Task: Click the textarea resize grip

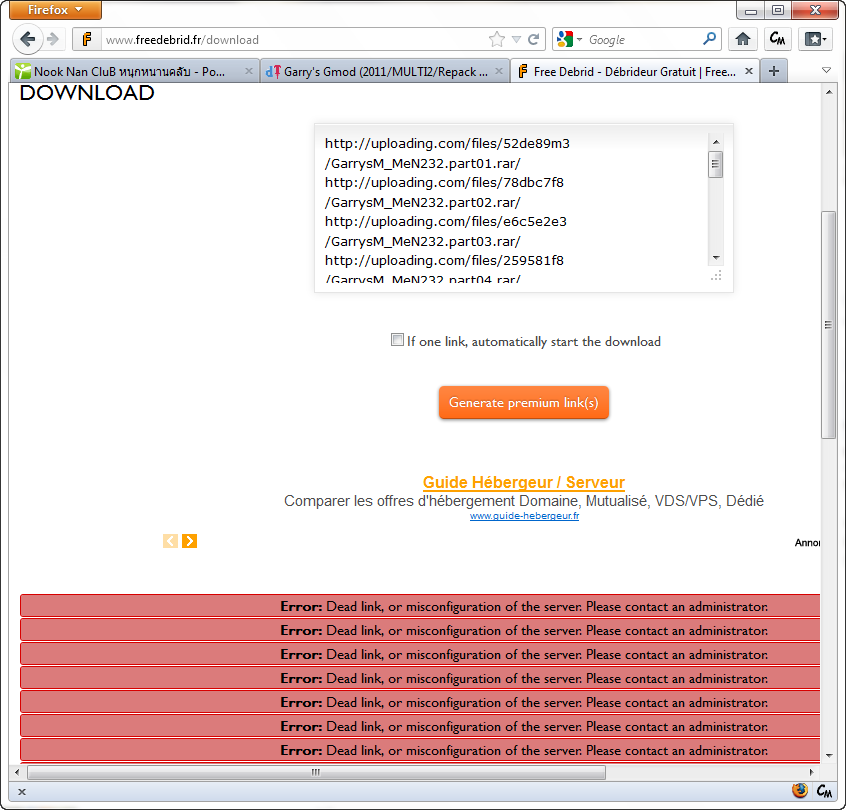Action: (716, 276)
